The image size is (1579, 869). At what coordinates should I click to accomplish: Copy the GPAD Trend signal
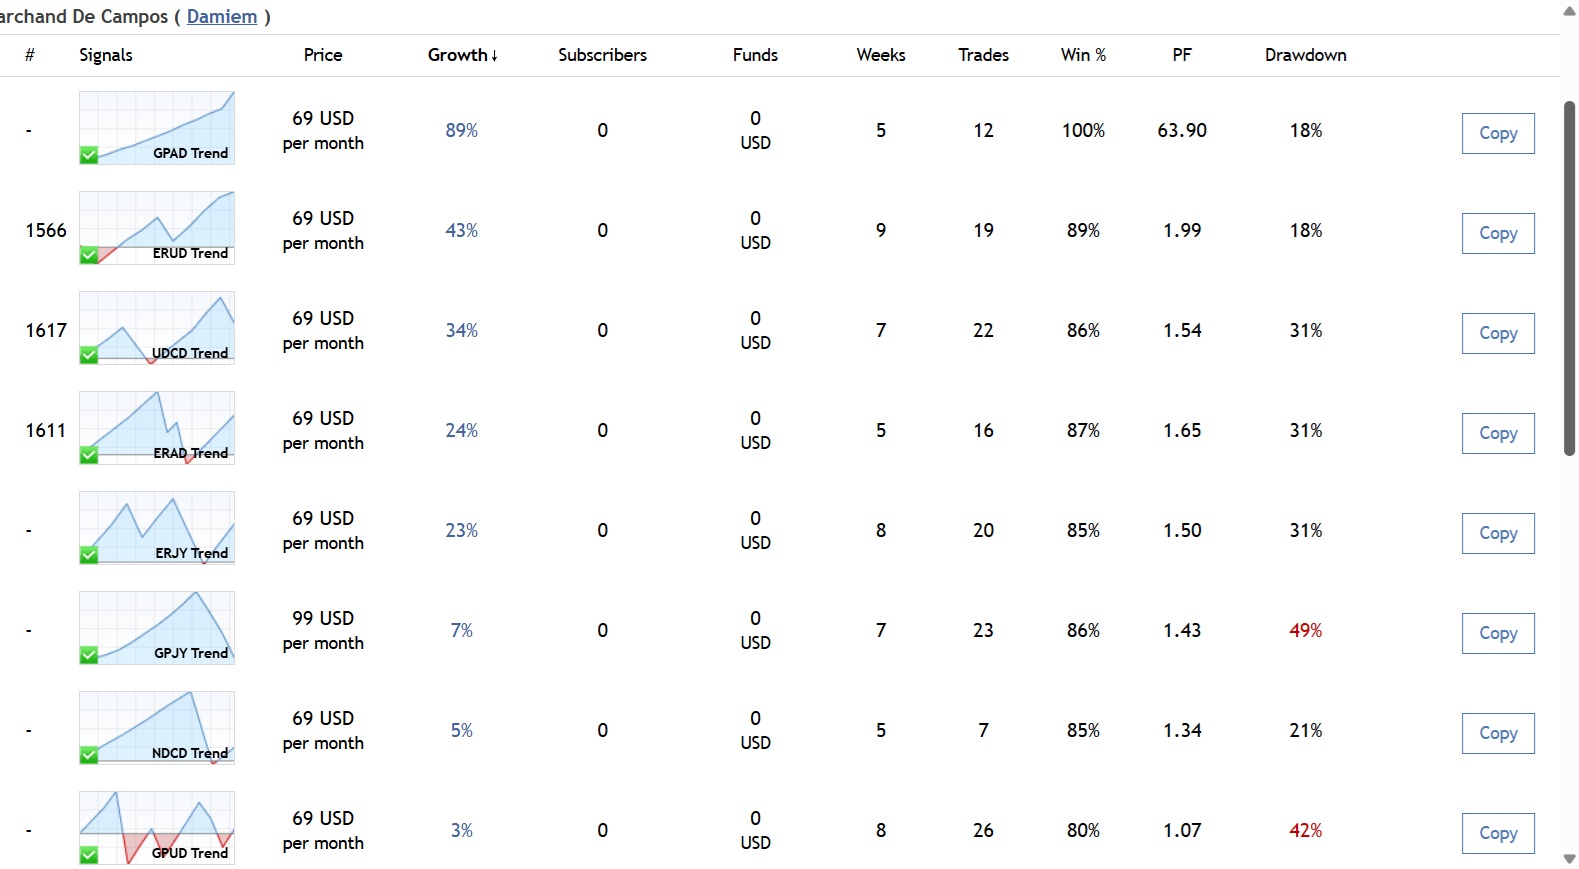(1497, 133)
